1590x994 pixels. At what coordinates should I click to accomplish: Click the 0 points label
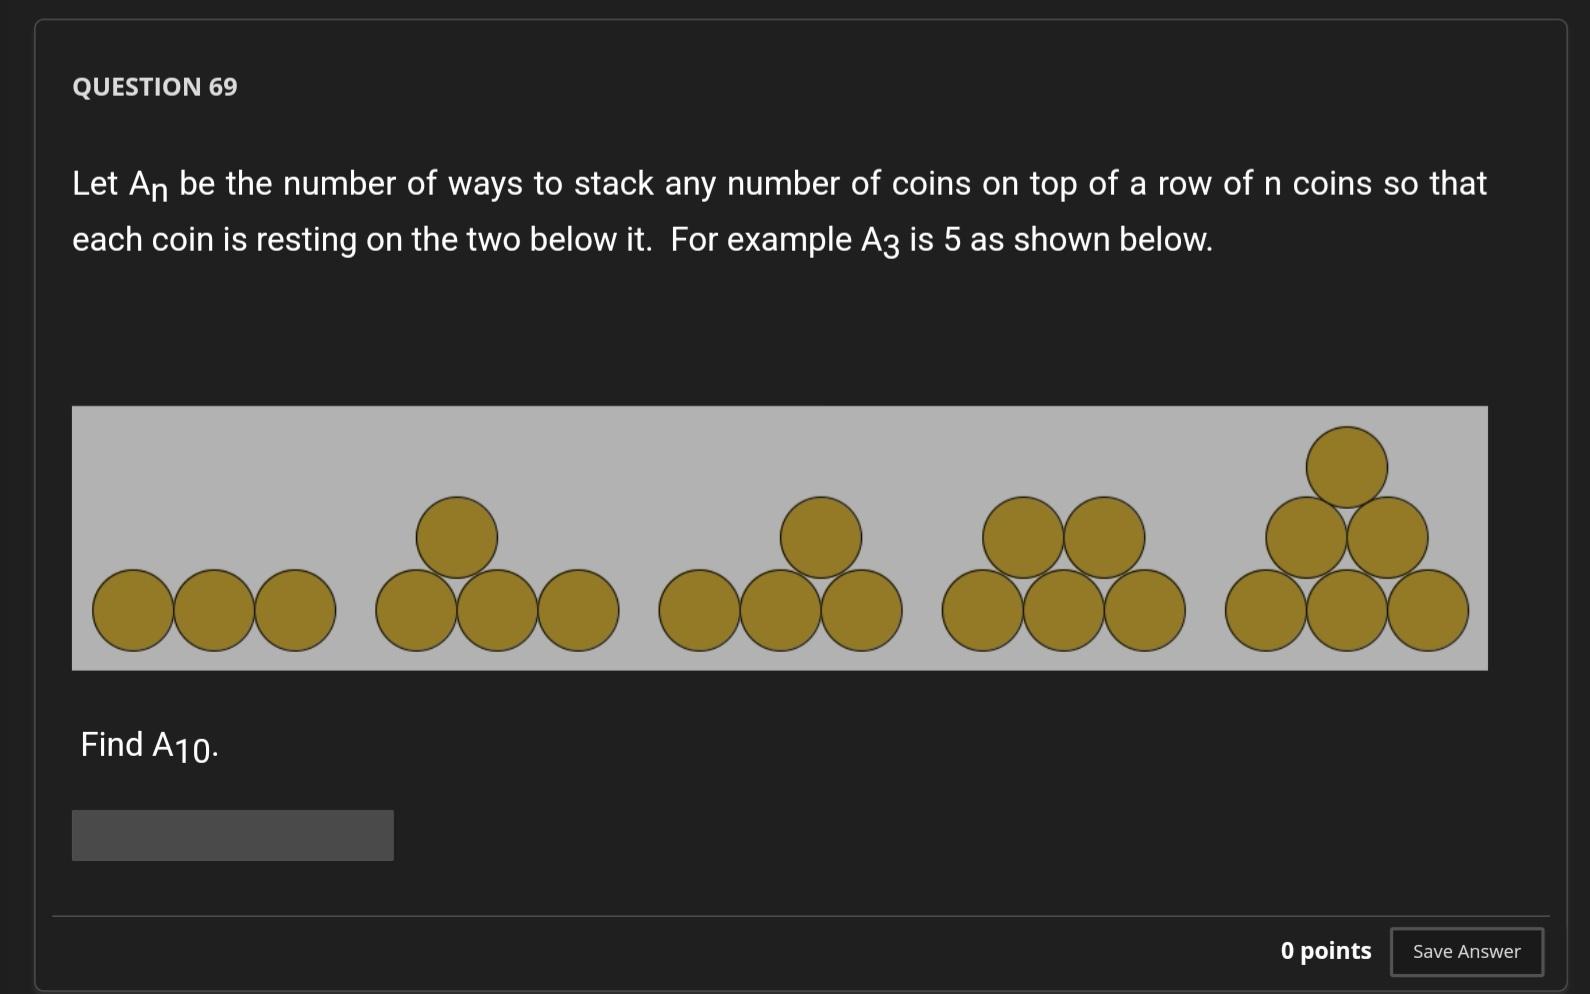(x=1327, y=951)
